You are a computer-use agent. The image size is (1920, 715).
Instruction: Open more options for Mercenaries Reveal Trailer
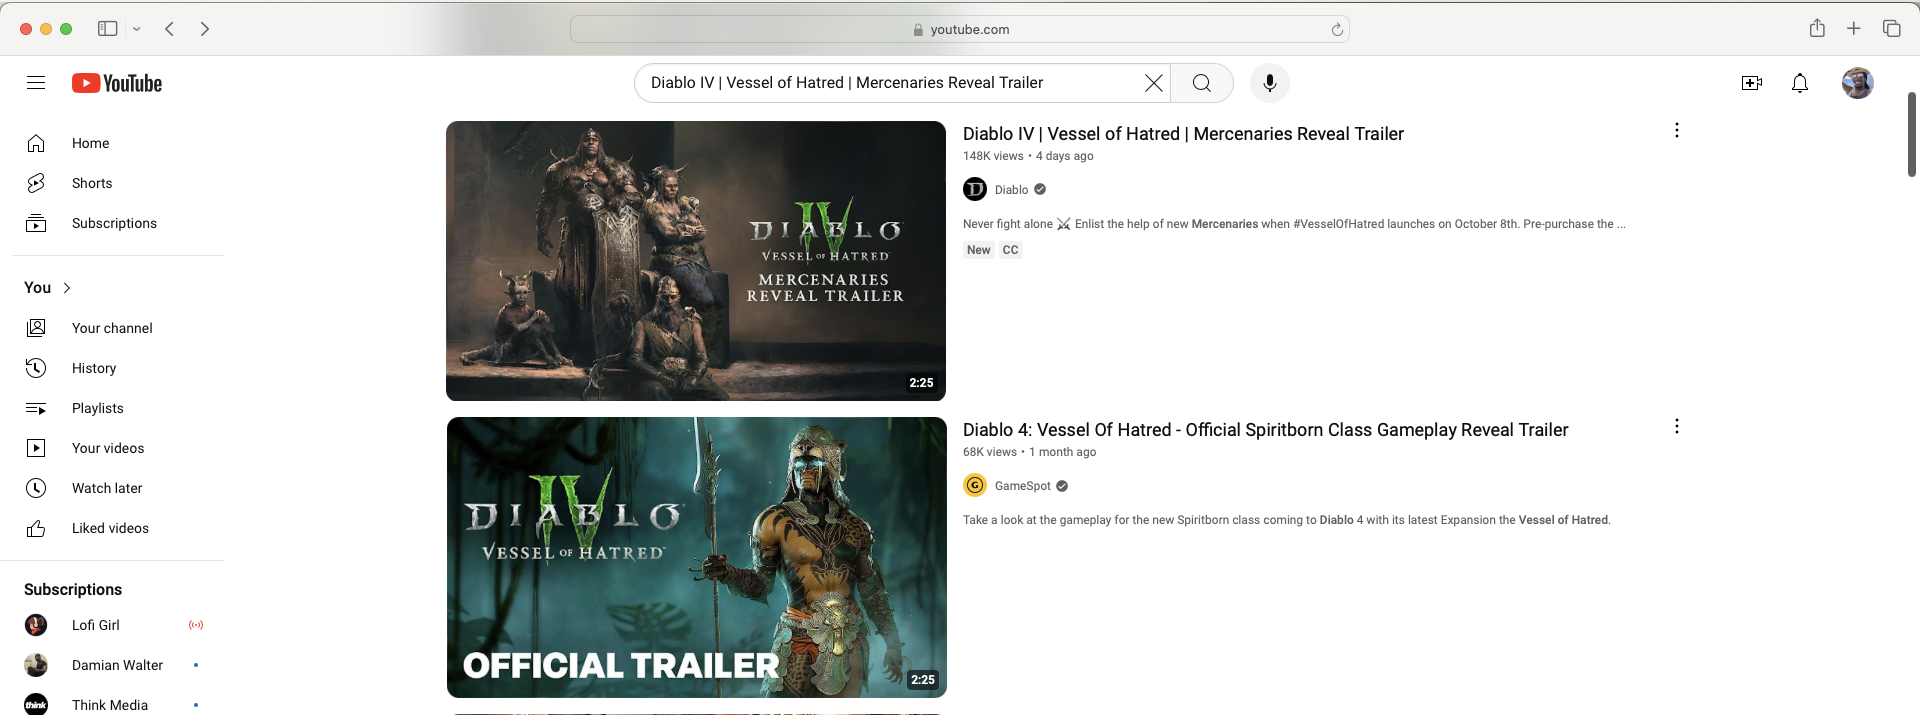1677,130
